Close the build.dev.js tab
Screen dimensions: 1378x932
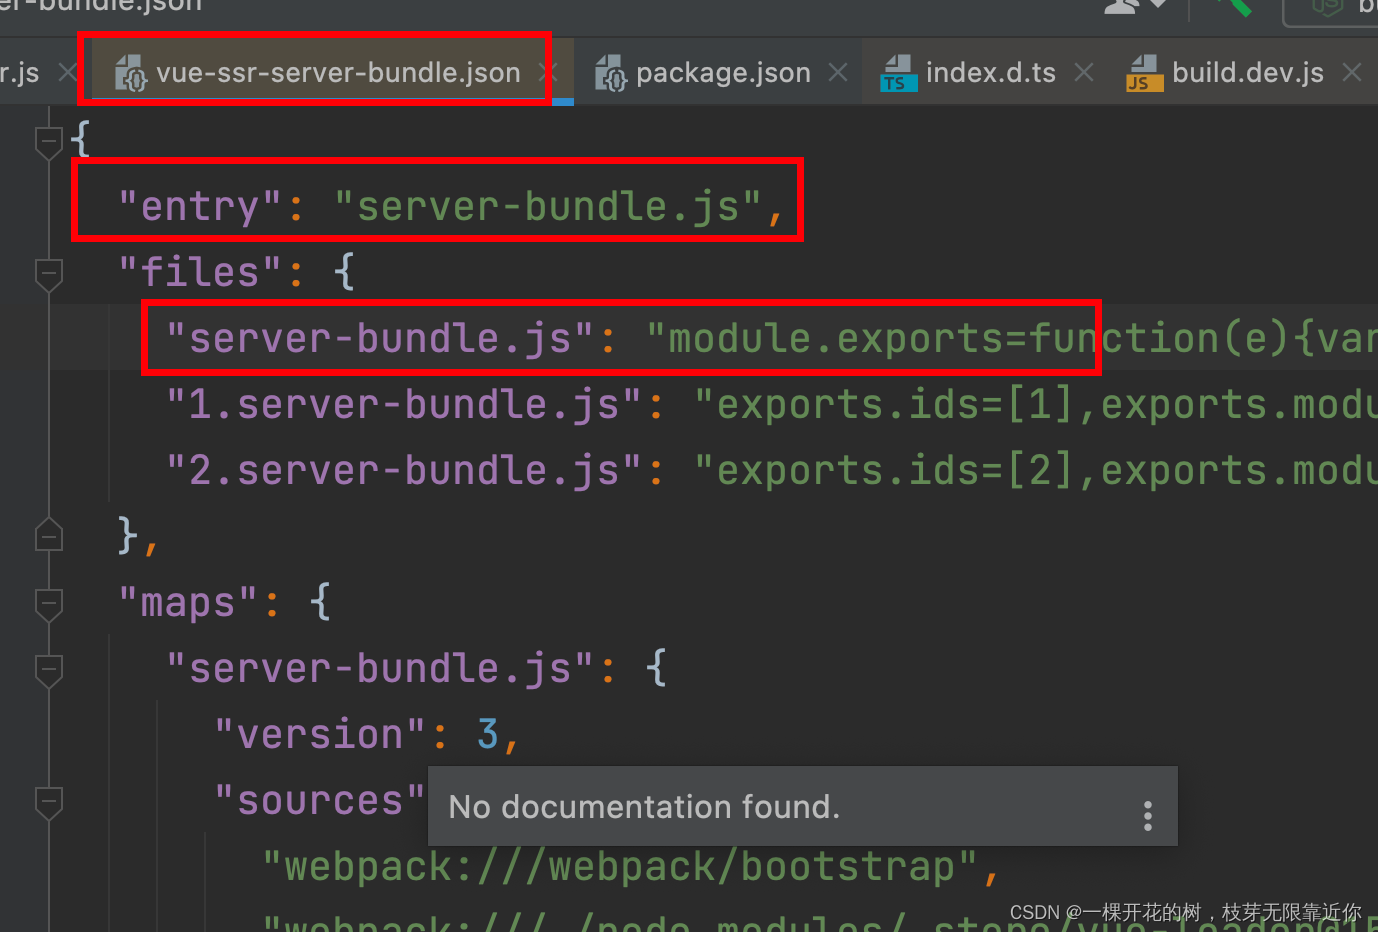(x=1352, y=72)
